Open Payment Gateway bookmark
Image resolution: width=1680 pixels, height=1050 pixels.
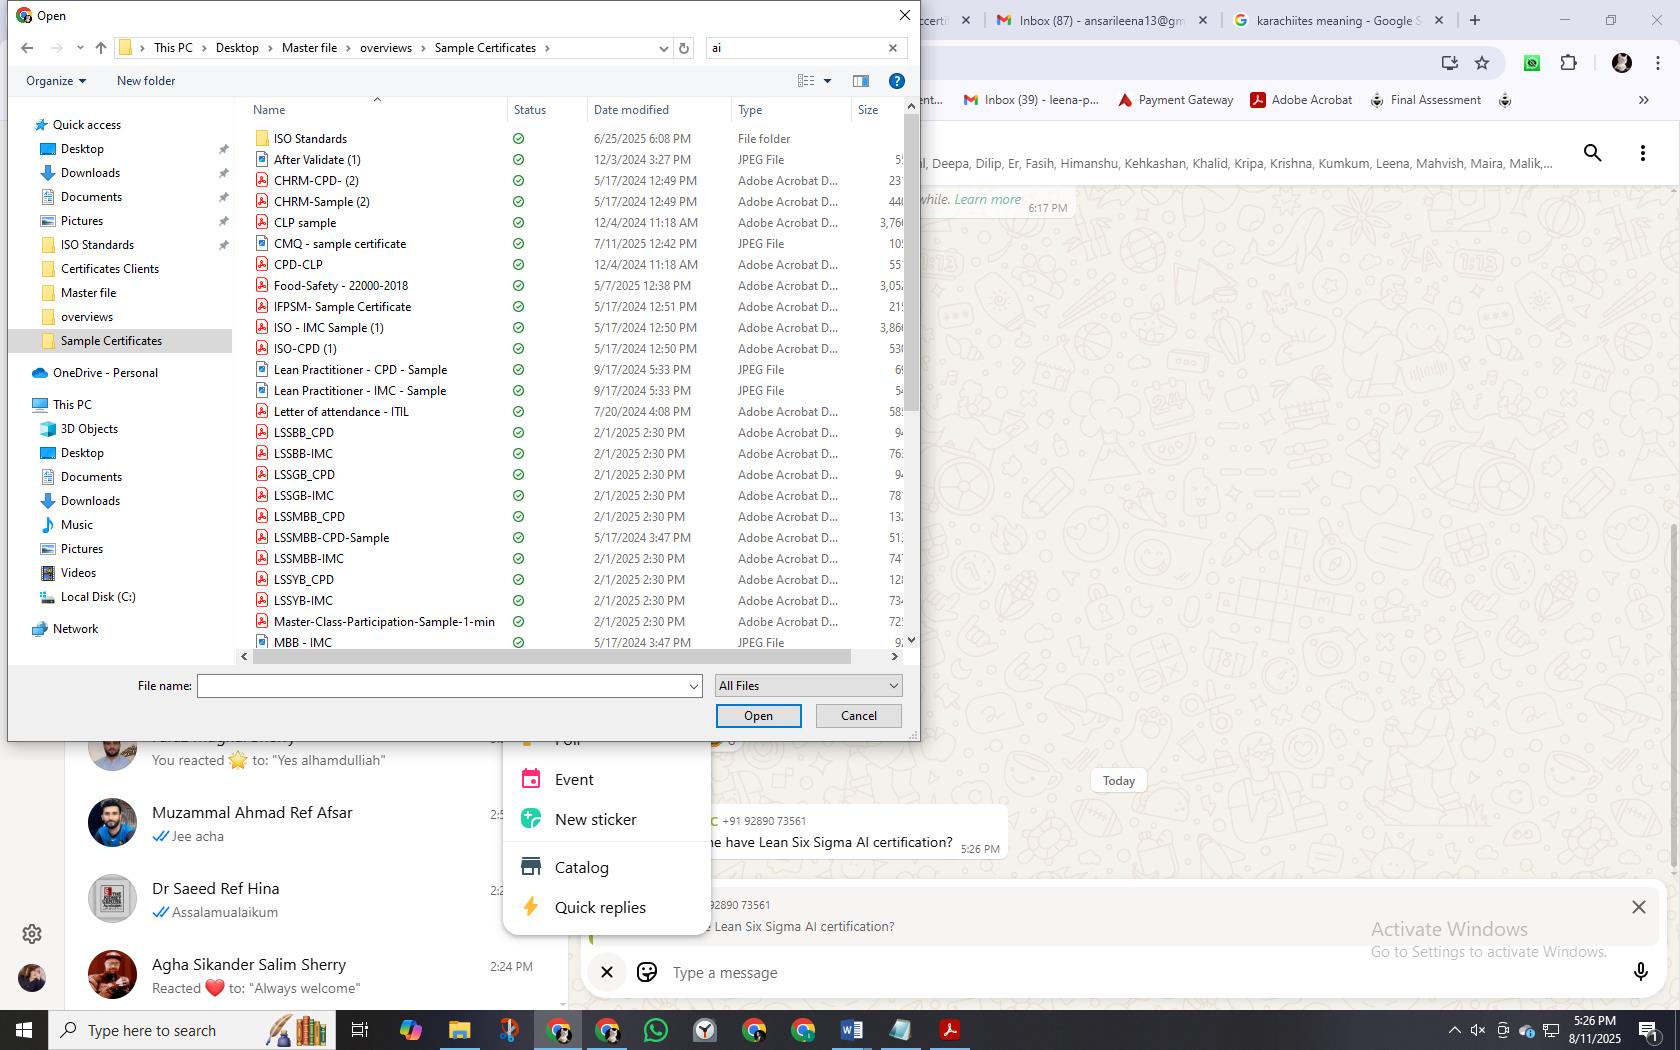(x=1175, y=100)
